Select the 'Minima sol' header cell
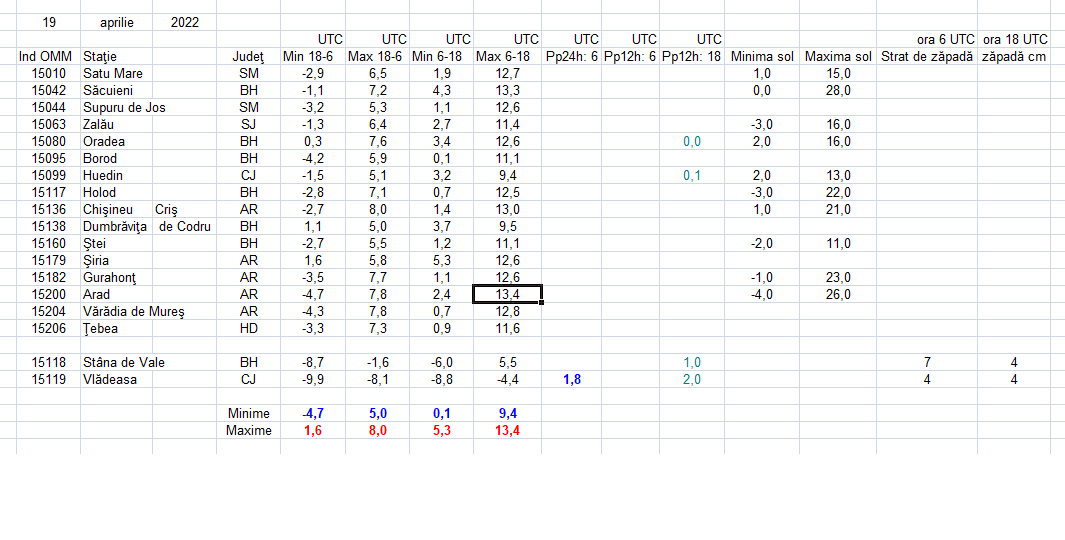The height and width of the screenshot is (540, 1065). click(763, 56)
